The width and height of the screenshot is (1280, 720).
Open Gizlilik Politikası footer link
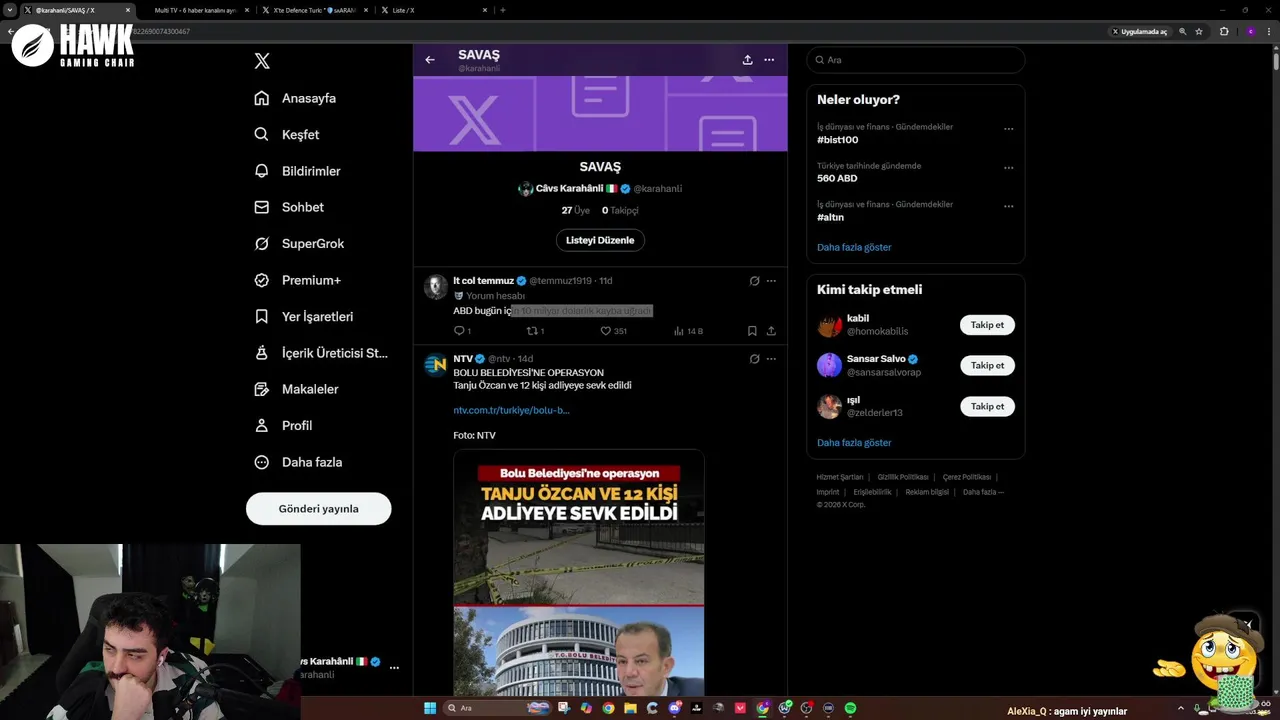[903, 477]
